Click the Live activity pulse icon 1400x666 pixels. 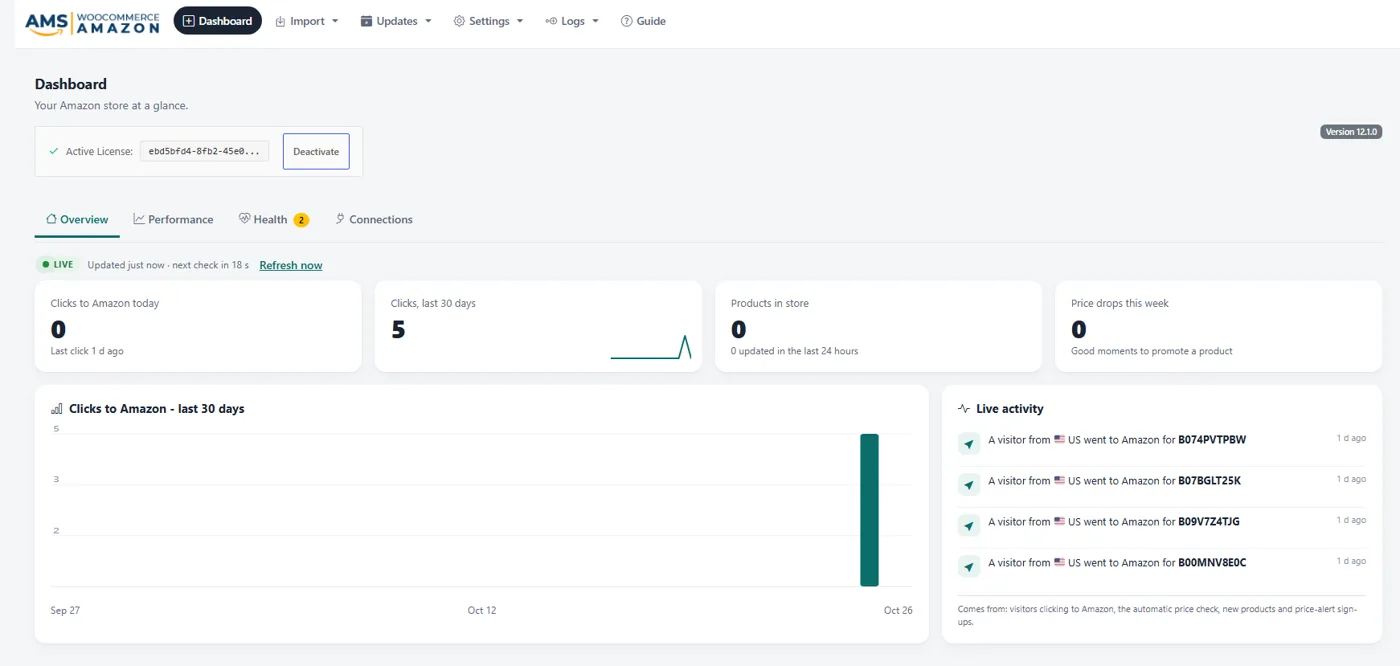pos(964,409)
